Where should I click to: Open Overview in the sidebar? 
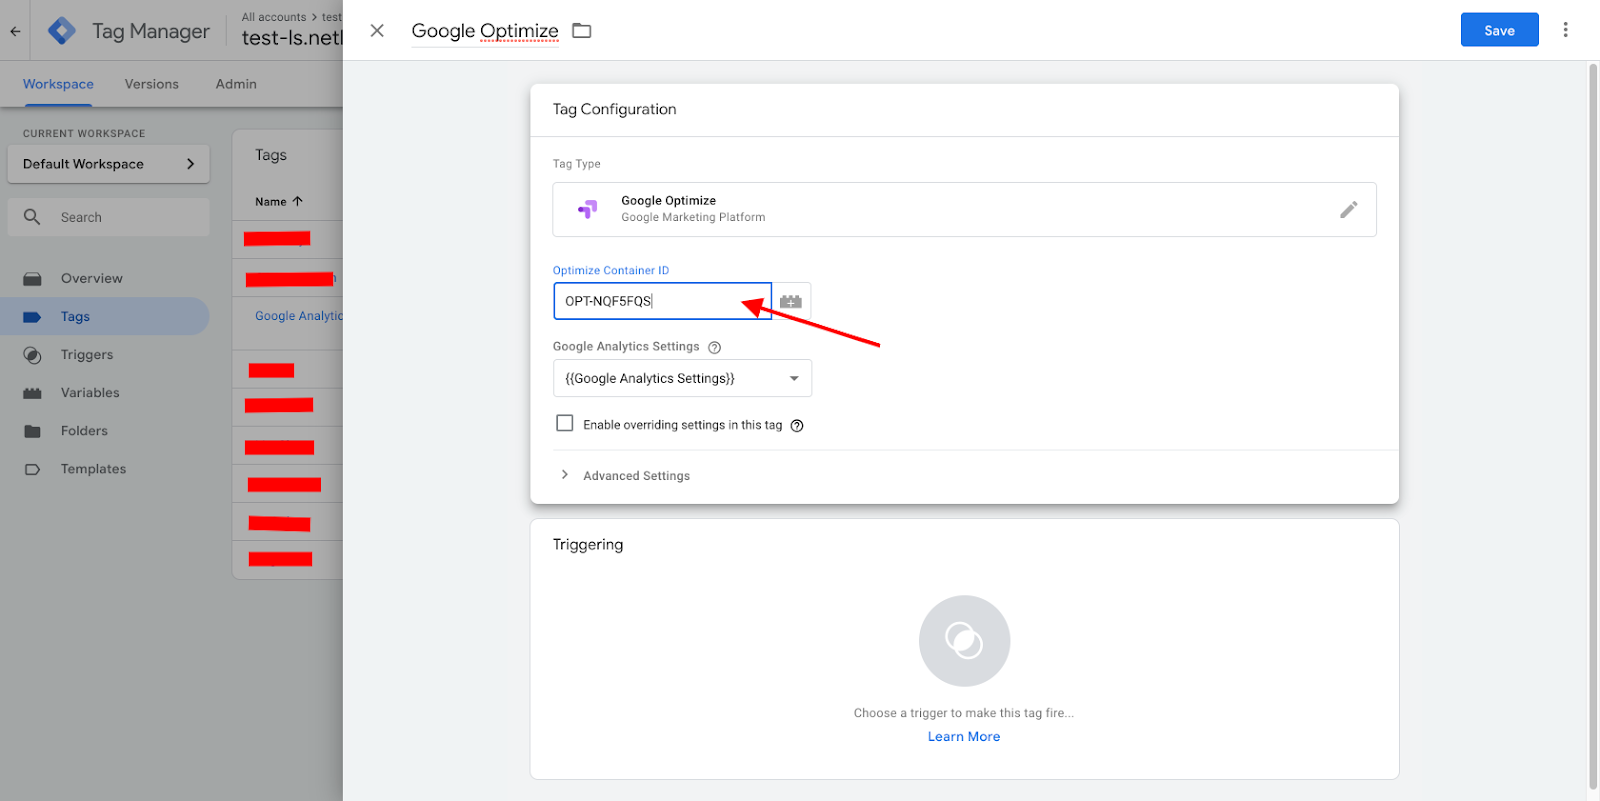(x=92, y=278)
